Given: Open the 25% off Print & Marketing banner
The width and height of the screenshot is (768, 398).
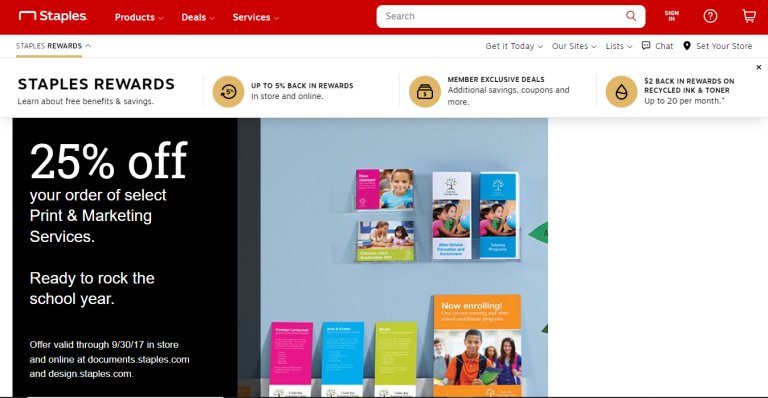Looking at the screenshot, I should coord(280,258).
